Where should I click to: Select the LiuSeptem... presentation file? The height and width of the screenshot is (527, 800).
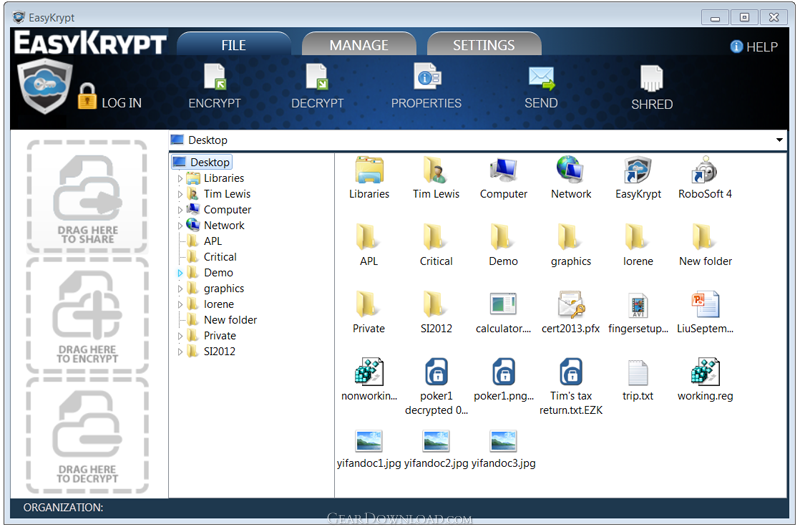pos(705,305)
